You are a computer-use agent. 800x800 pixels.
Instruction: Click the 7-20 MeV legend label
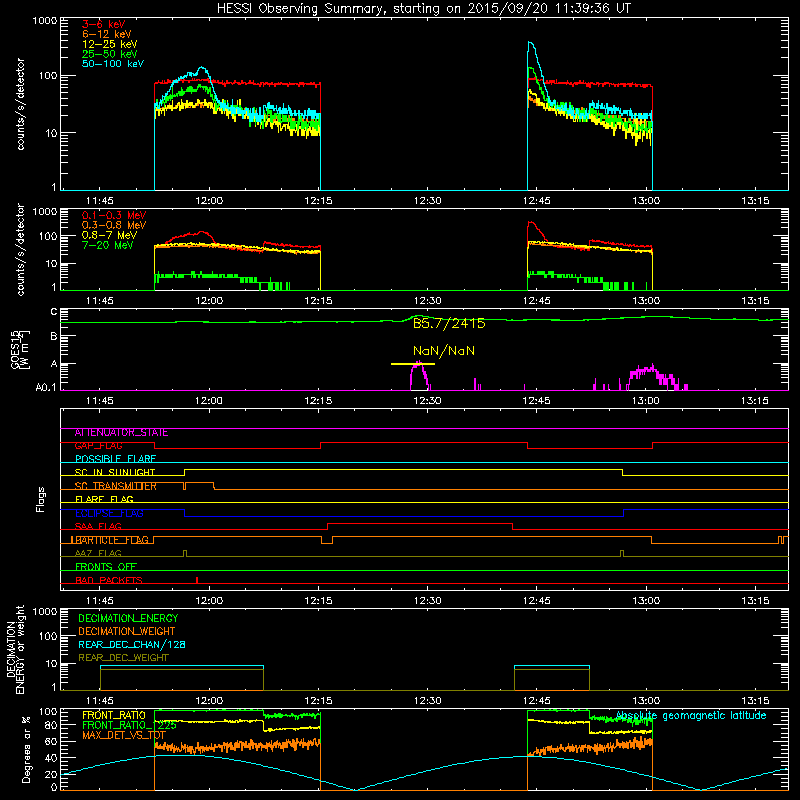(108, 245)
